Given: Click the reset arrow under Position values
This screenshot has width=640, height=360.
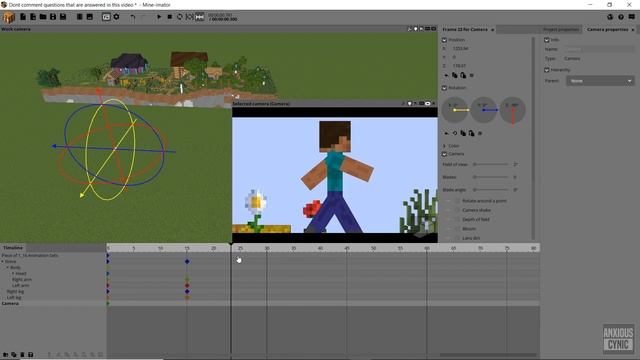Looking at the screenshot, I should tap(446, 76).
